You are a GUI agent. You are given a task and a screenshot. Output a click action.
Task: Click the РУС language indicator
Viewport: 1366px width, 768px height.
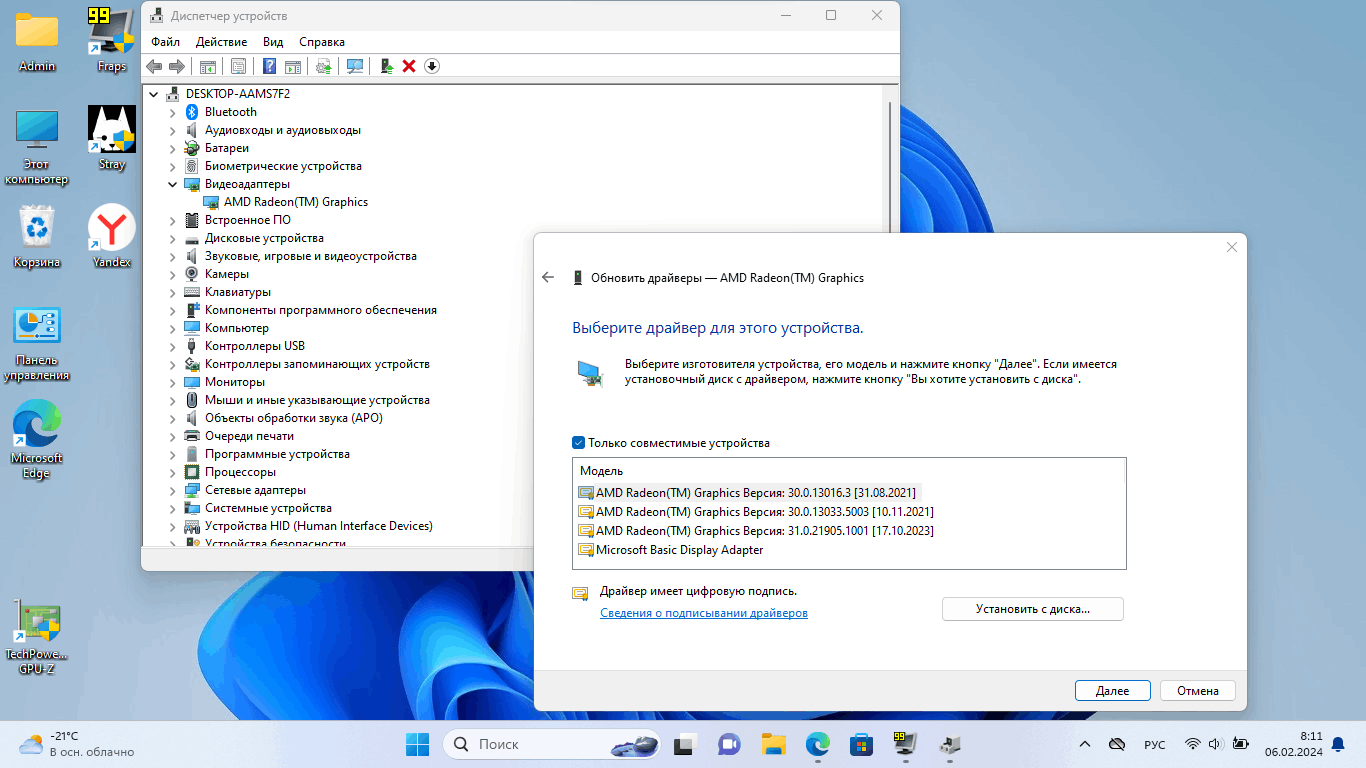pyautogui.click(x=1154, y=744)
